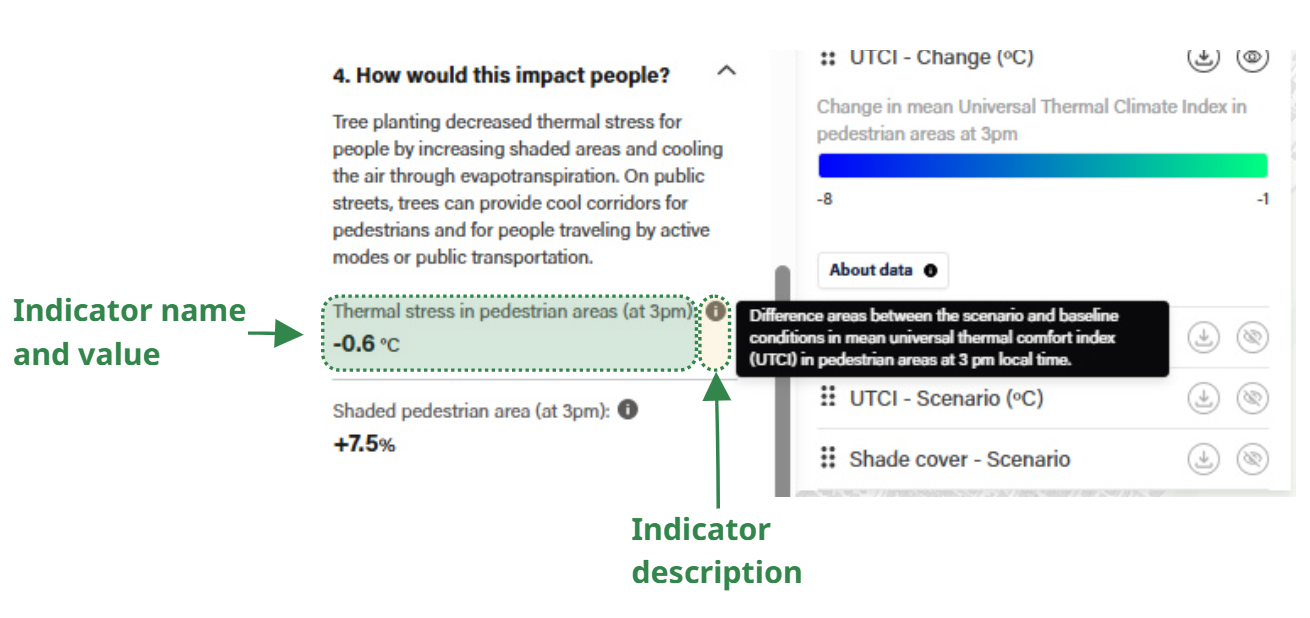Hide the UTCI - Change layer
The height and width of the screenshot is (618, 1310).
click(x=1252, y=58)
